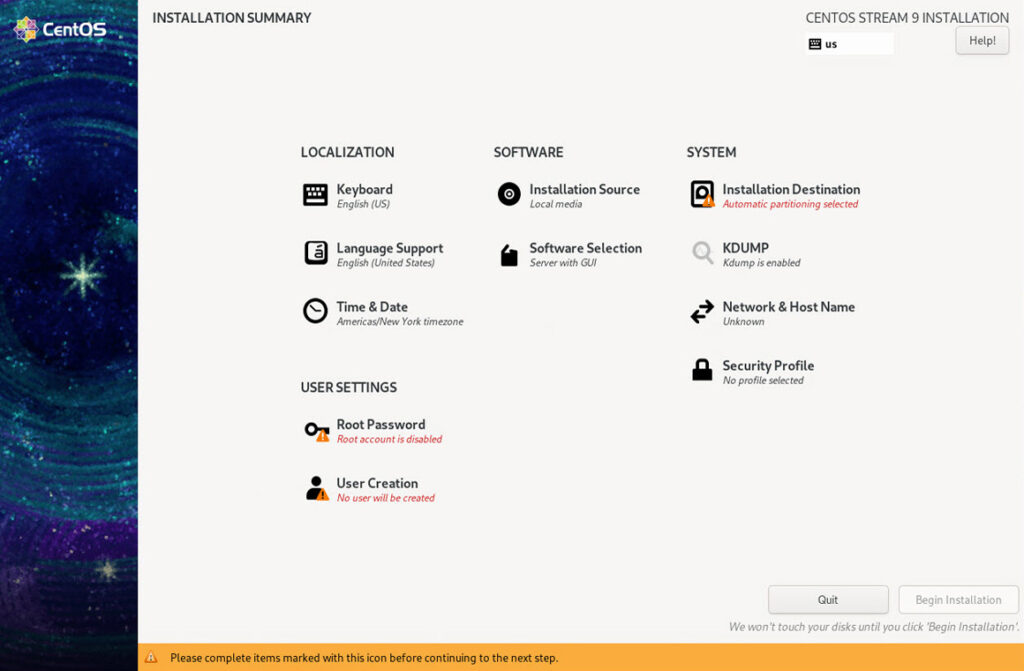The width and height of the screenshot is (1024, 671).
Task: Open the 'Automatic partitioning selected' warning text
Action: 790,205
